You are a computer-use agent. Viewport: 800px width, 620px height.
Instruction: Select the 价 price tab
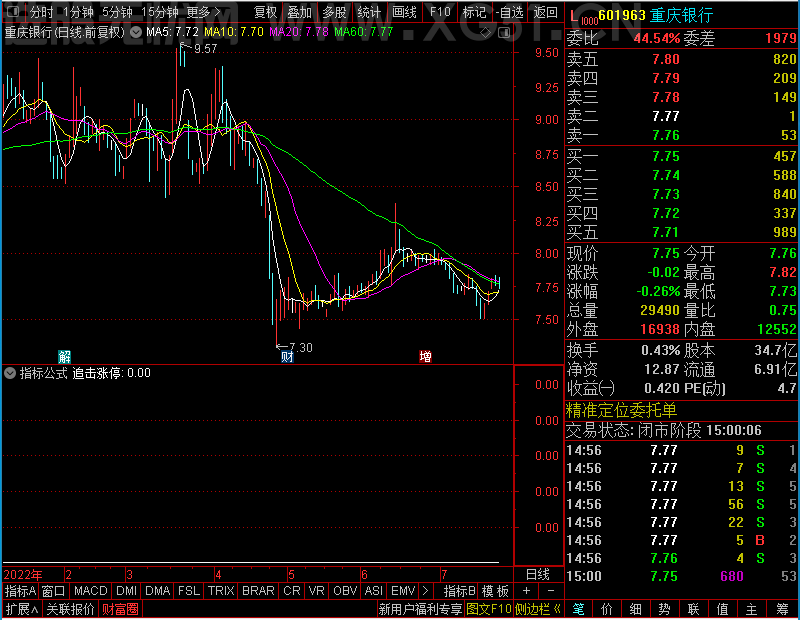point(607,609)
